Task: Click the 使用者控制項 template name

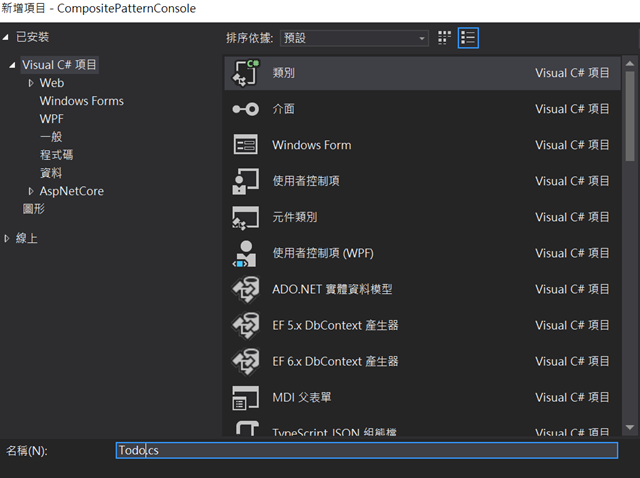Action: point(306,181)
